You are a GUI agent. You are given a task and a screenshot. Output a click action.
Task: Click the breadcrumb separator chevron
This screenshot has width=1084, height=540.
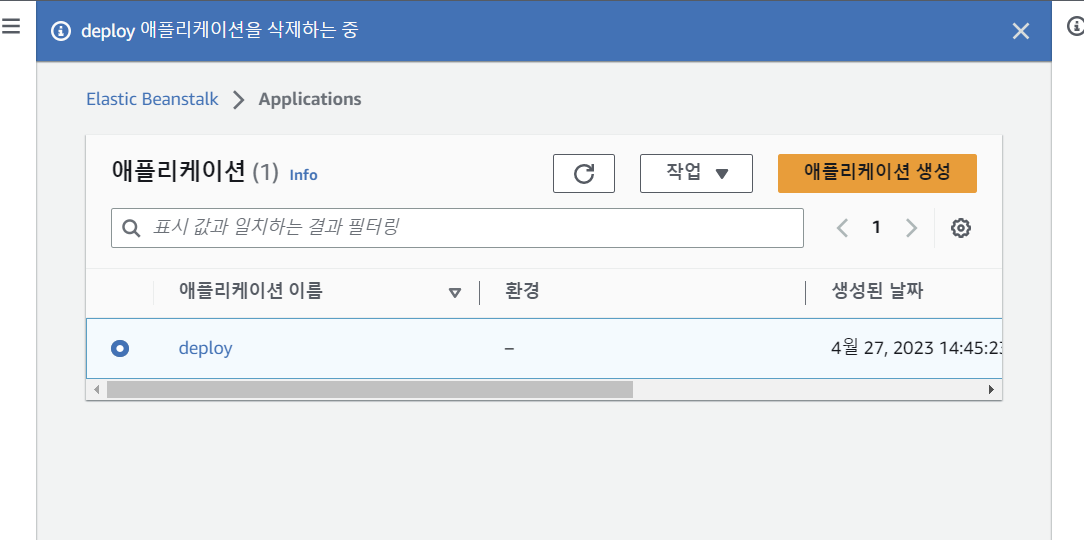coord(239,100)
